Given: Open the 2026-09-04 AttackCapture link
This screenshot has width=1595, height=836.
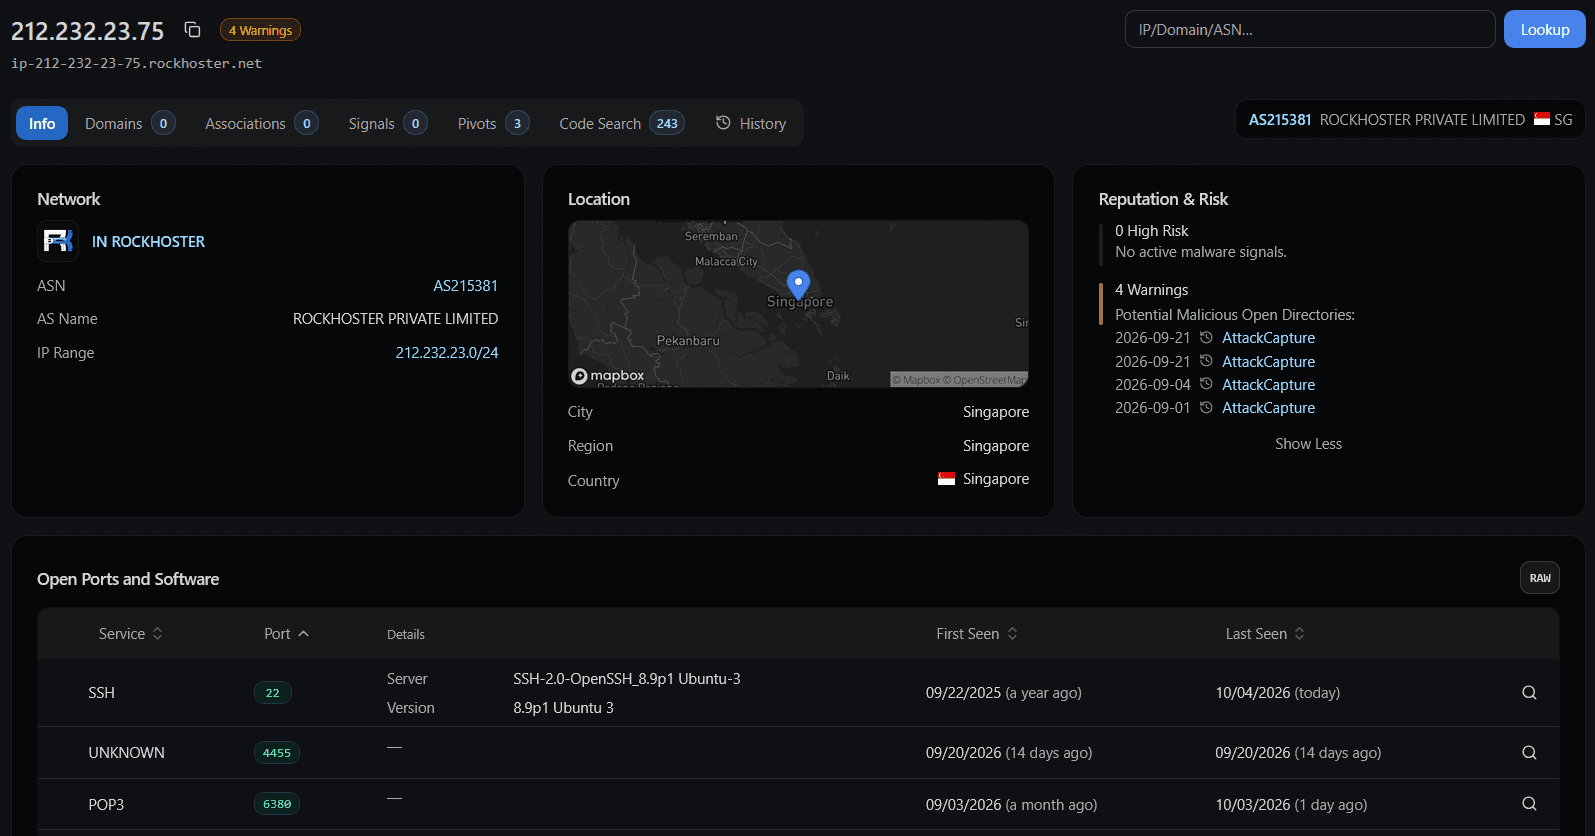Looking at the screenshot, I should (1268, 385).
